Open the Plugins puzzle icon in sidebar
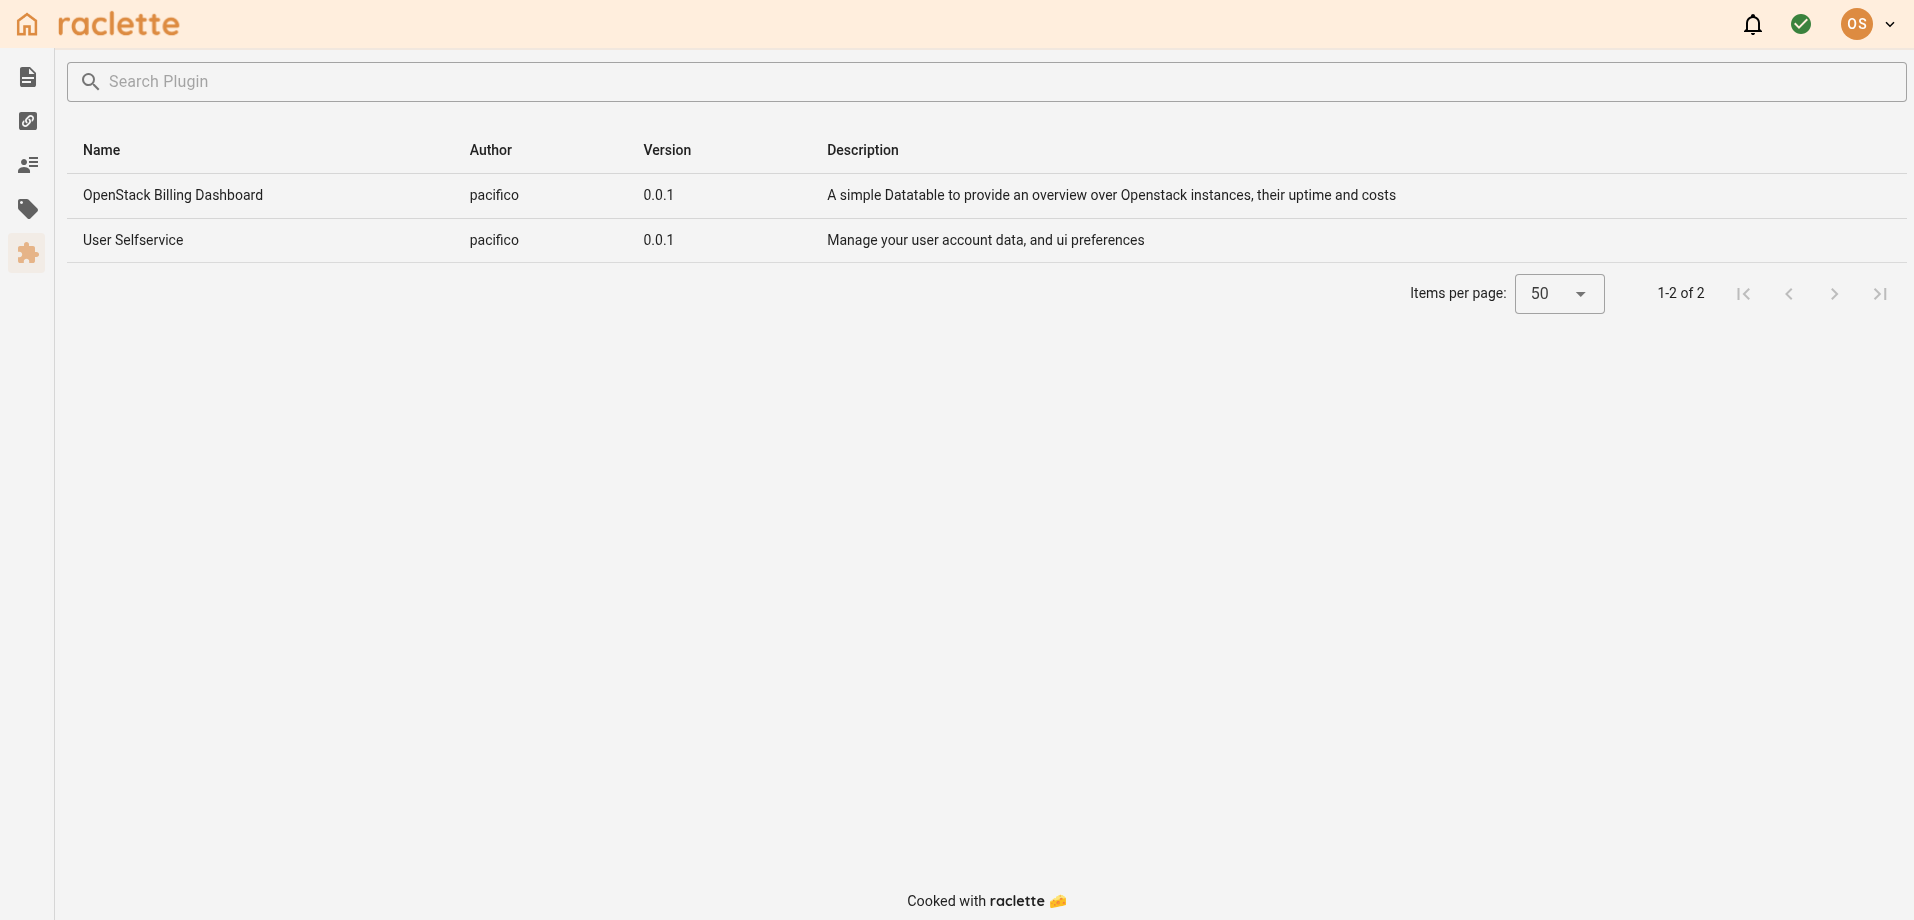1914x920 pixels. (x=27, y=253)
